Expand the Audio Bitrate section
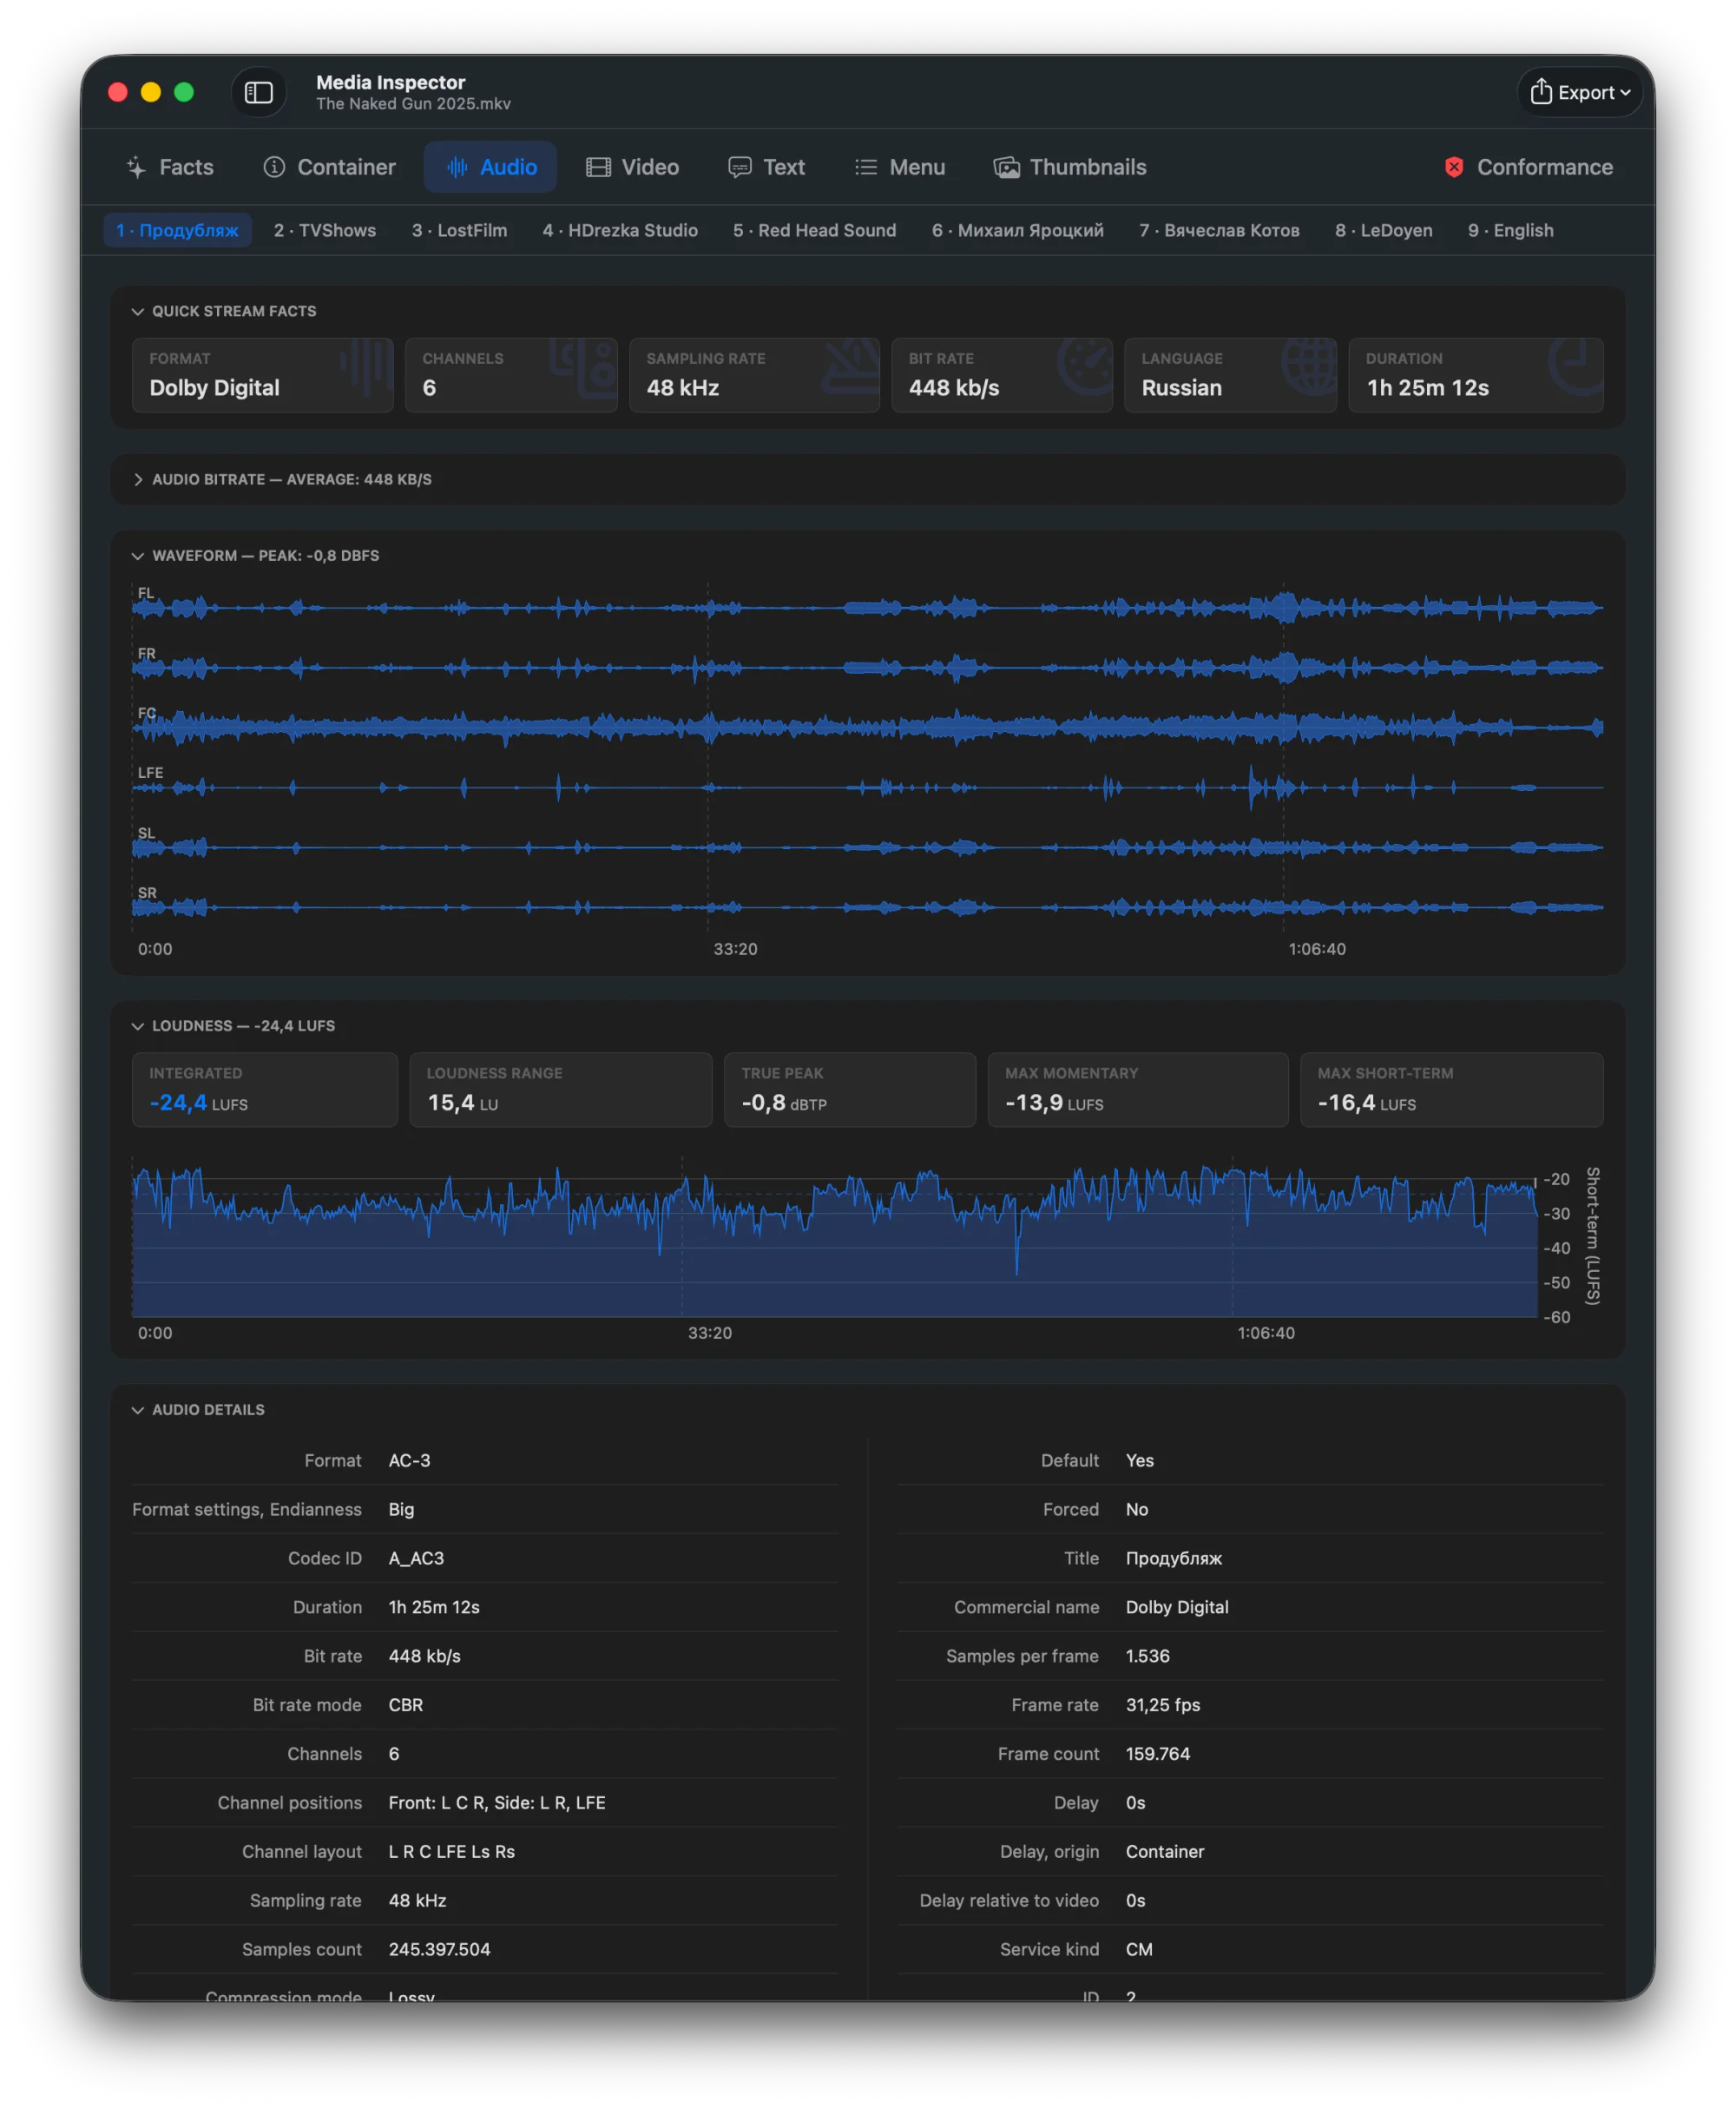 pyautogui.click(x=138, y=479)
